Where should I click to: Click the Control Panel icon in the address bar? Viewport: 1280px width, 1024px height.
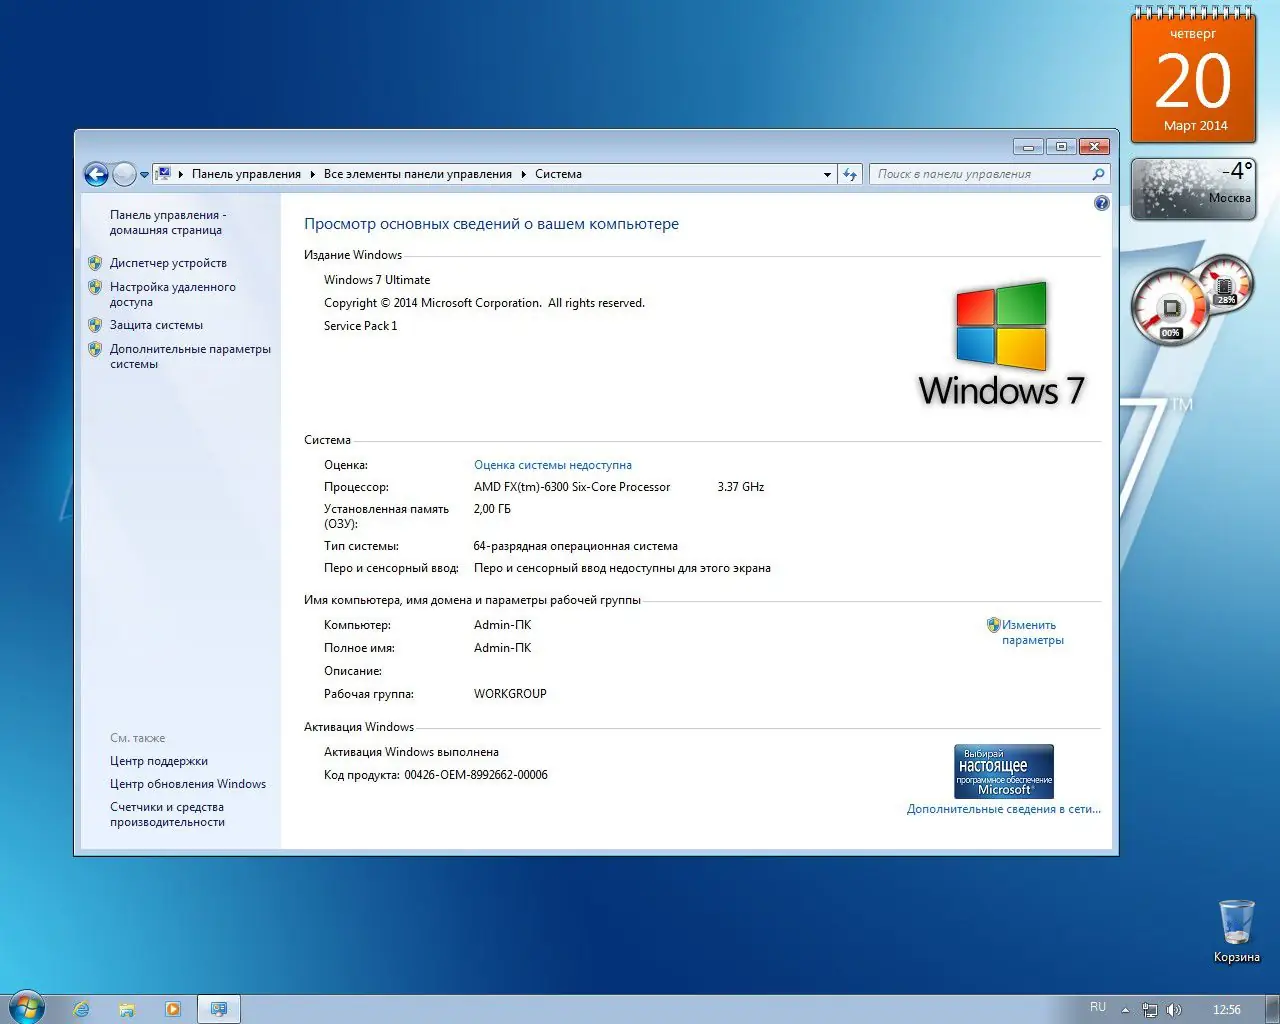tap(164, 174)
